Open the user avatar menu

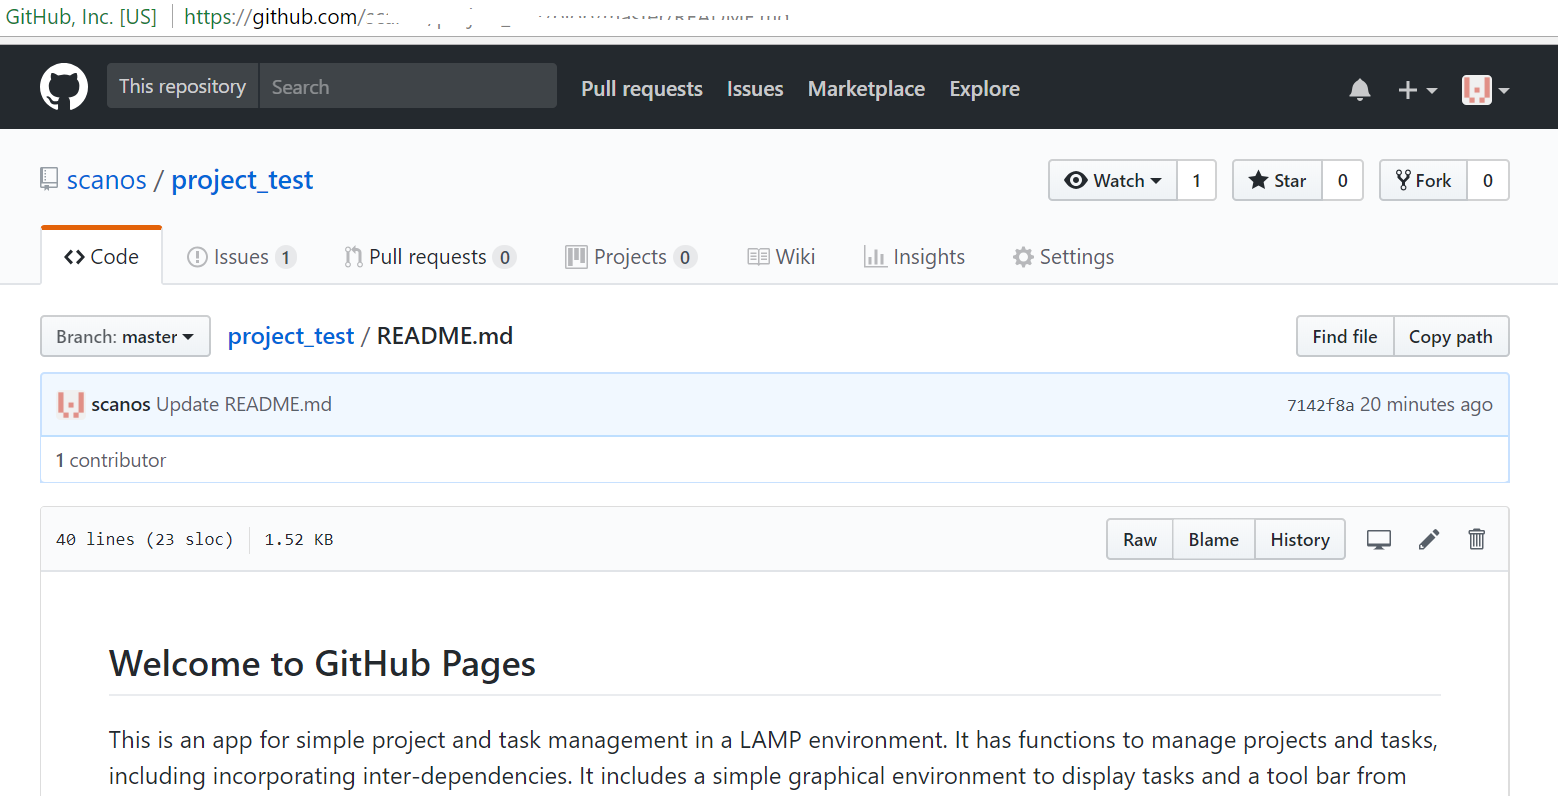coord(1485,89)
